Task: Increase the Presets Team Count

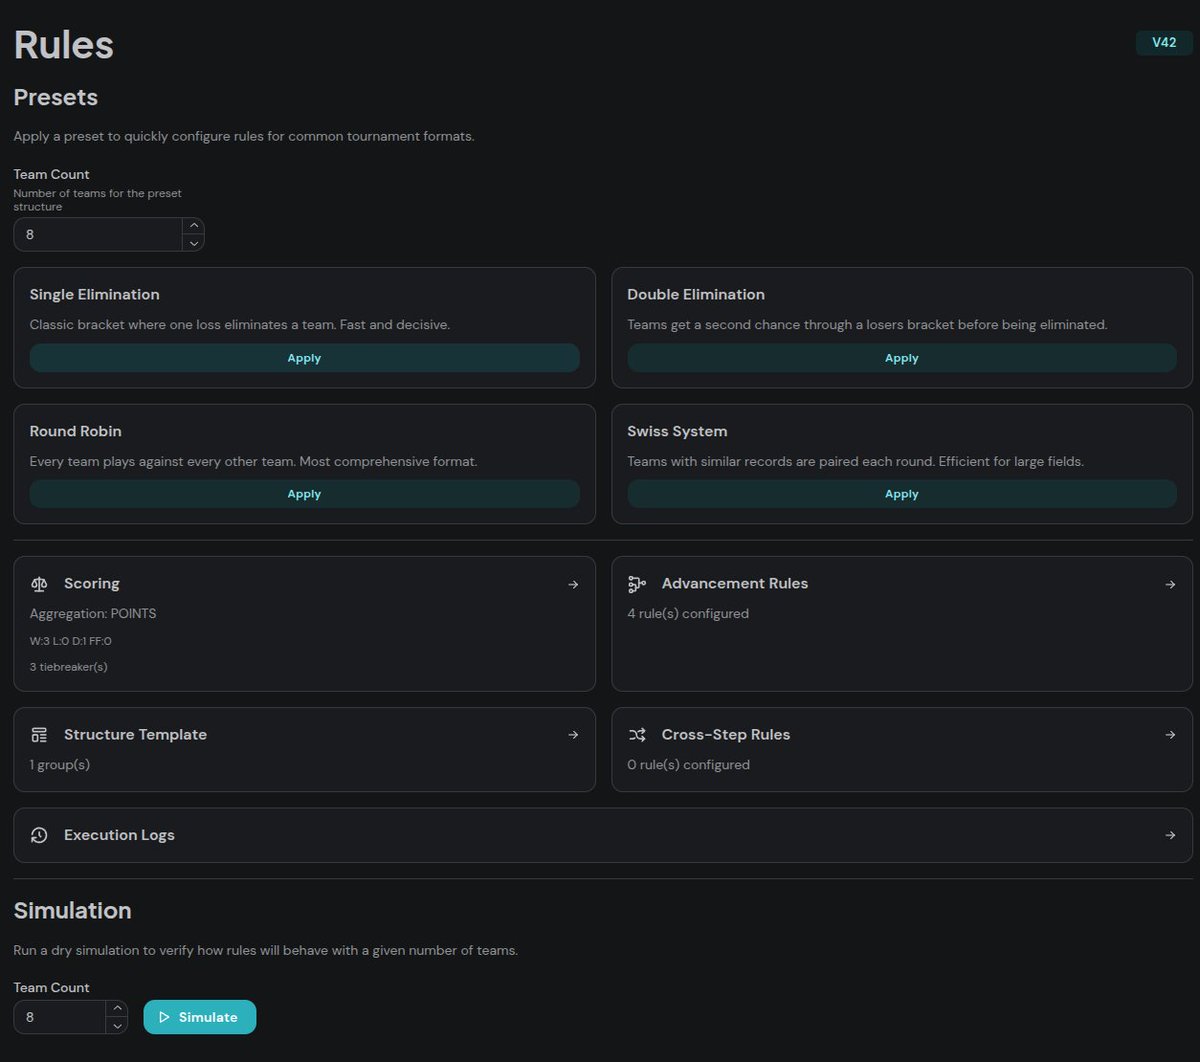Action: tap(193, 226)
